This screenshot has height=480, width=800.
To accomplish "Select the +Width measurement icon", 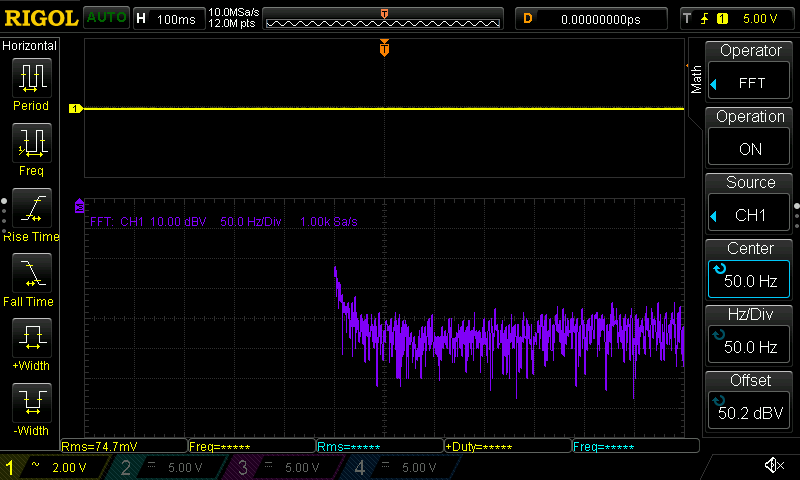I will click(30, 339).
